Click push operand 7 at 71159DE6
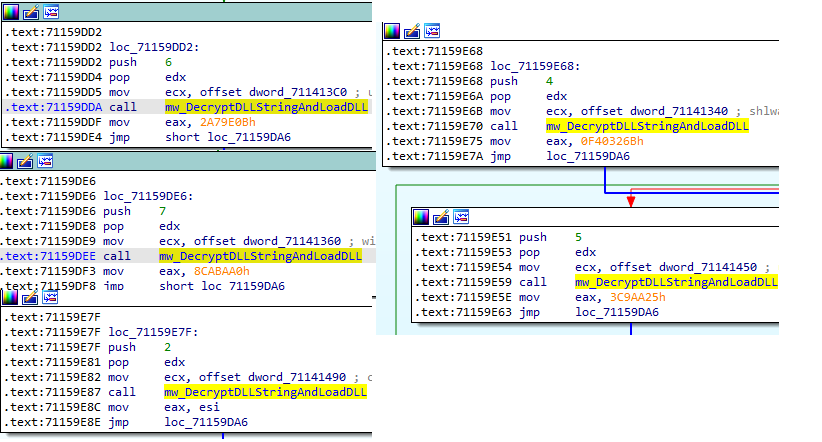Viewport: 822px width, 442px height. 163,211
